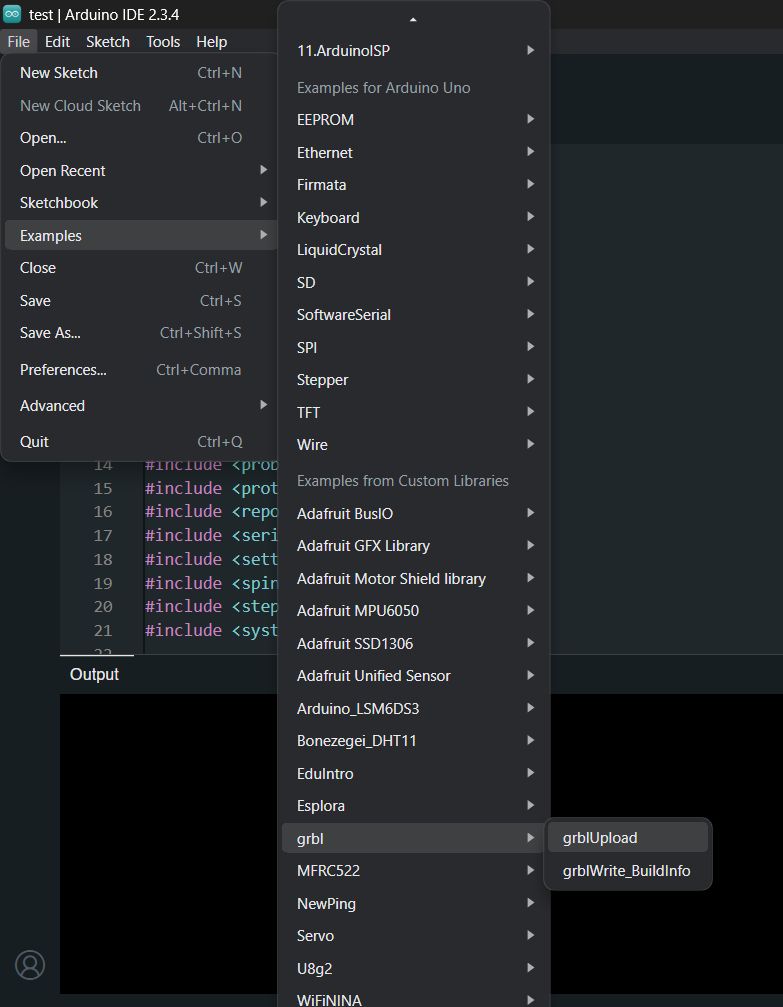Open the SPI examples submenu
The width and height of the screenshot is (783, 1007).
[414, 347]
